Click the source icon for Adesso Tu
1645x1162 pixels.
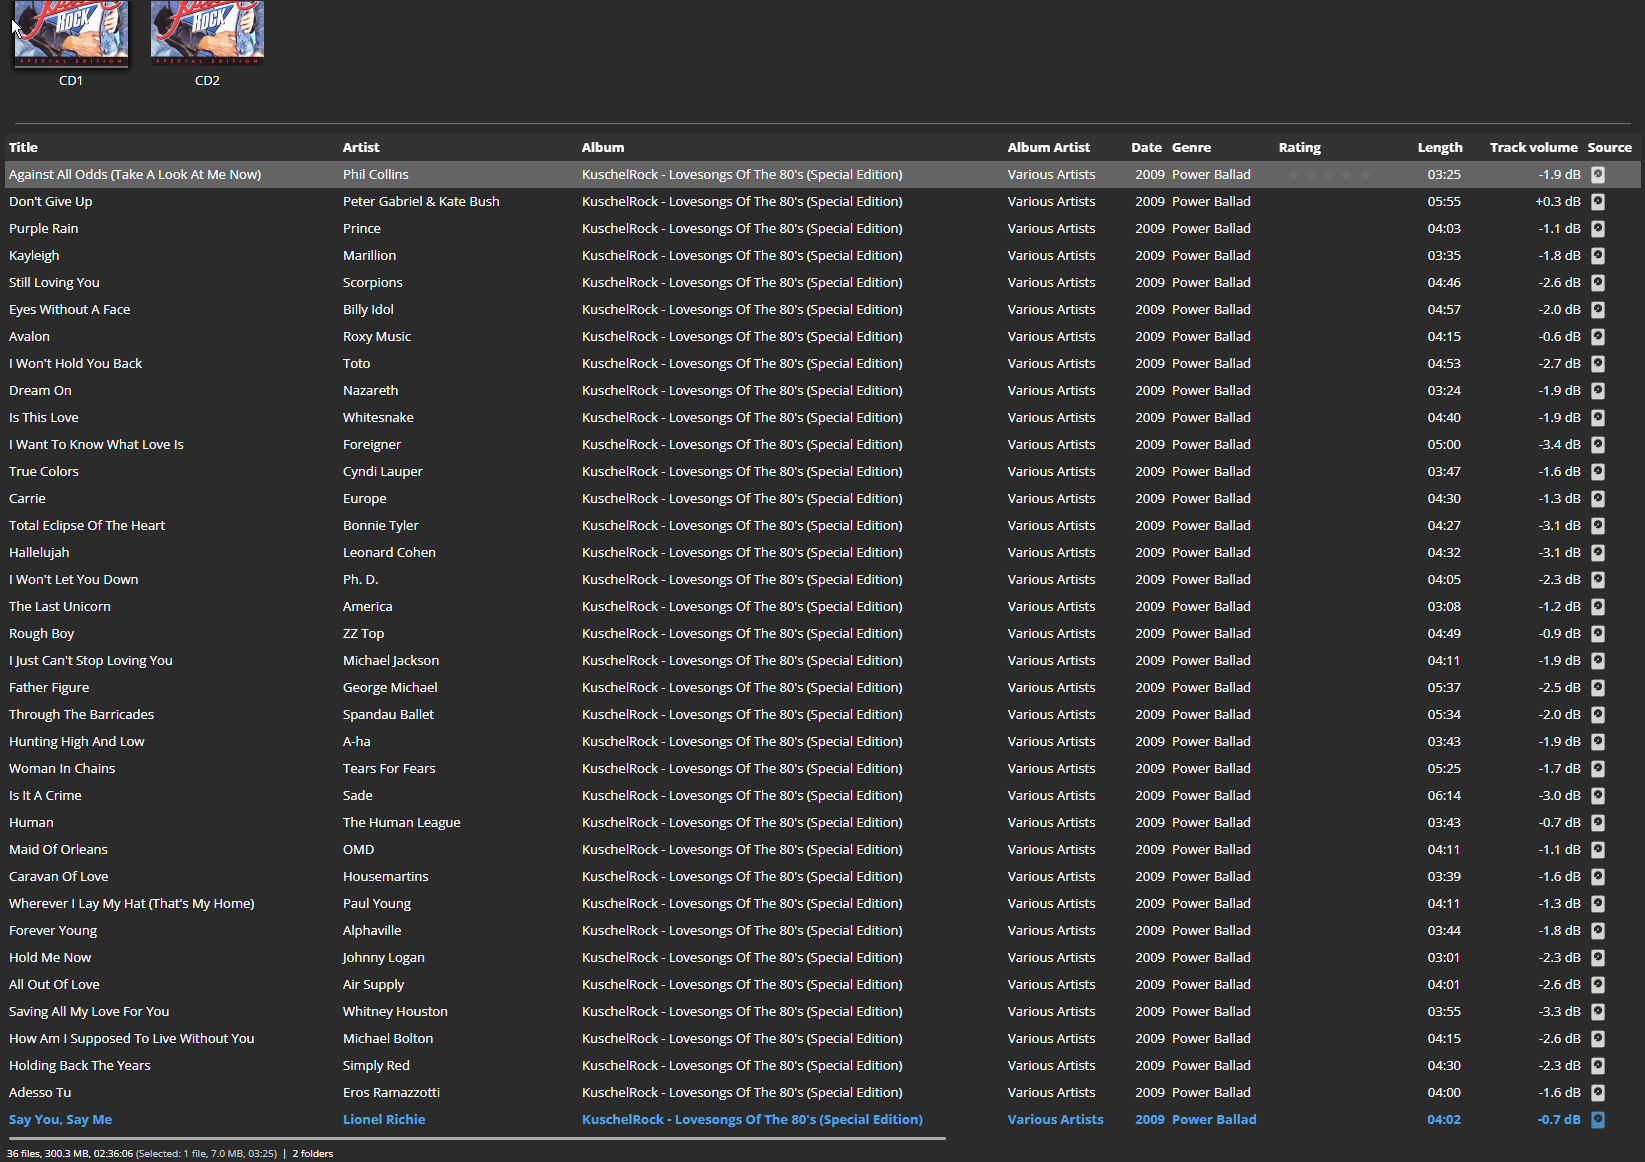pos(1597,1093)
